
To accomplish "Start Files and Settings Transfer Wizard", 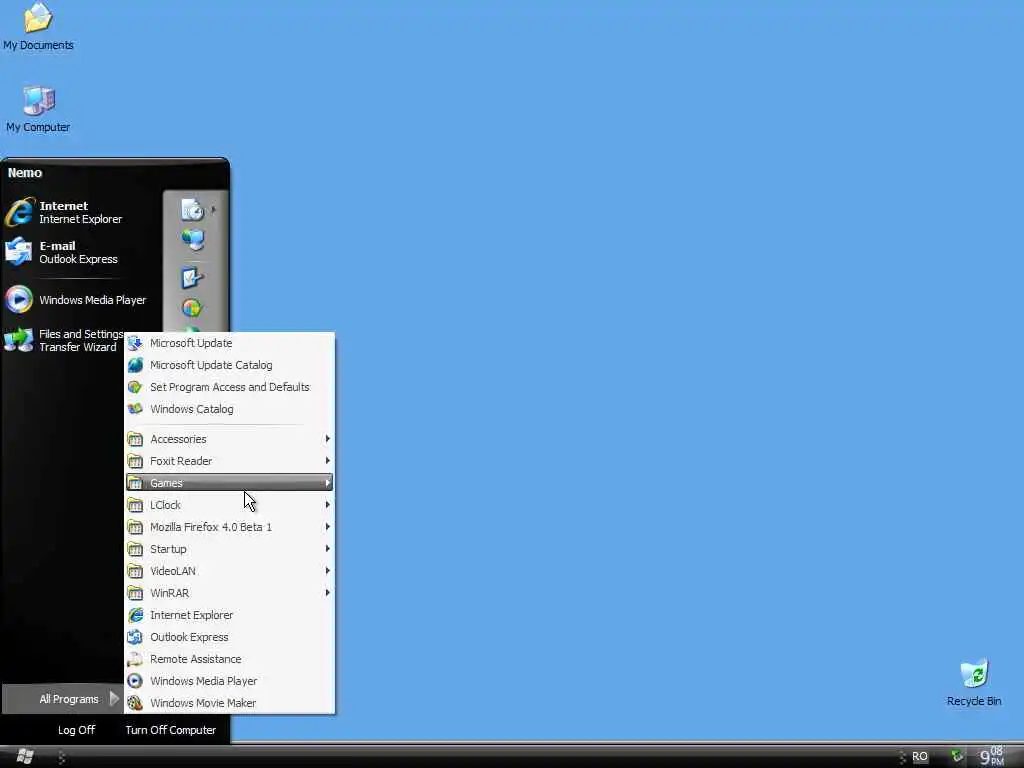I will point(65,340).
